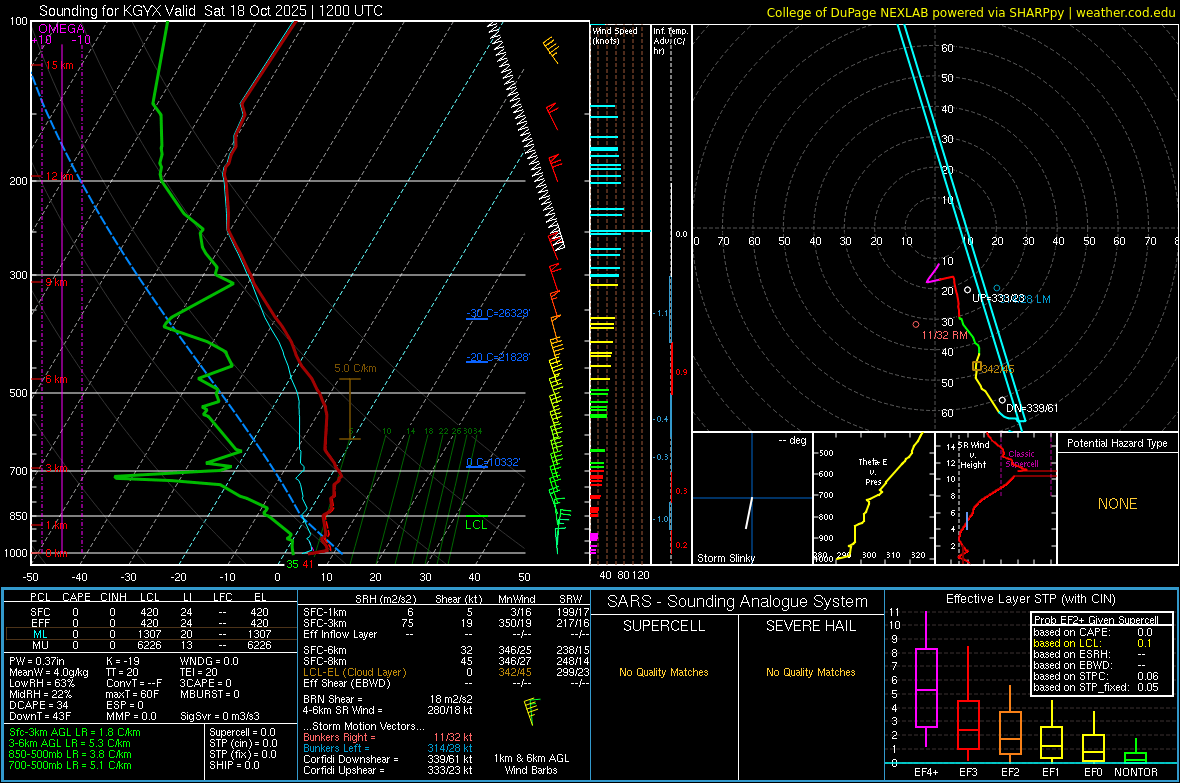
Task: Click the PW = 0.37in value
Action: coord(37,661)
